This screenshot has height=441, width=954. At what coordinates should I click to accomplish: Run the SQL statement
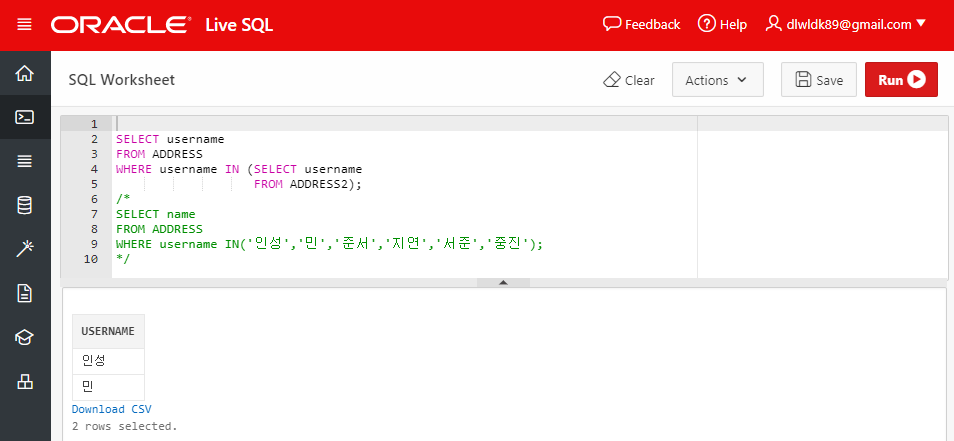coord(901,80)
